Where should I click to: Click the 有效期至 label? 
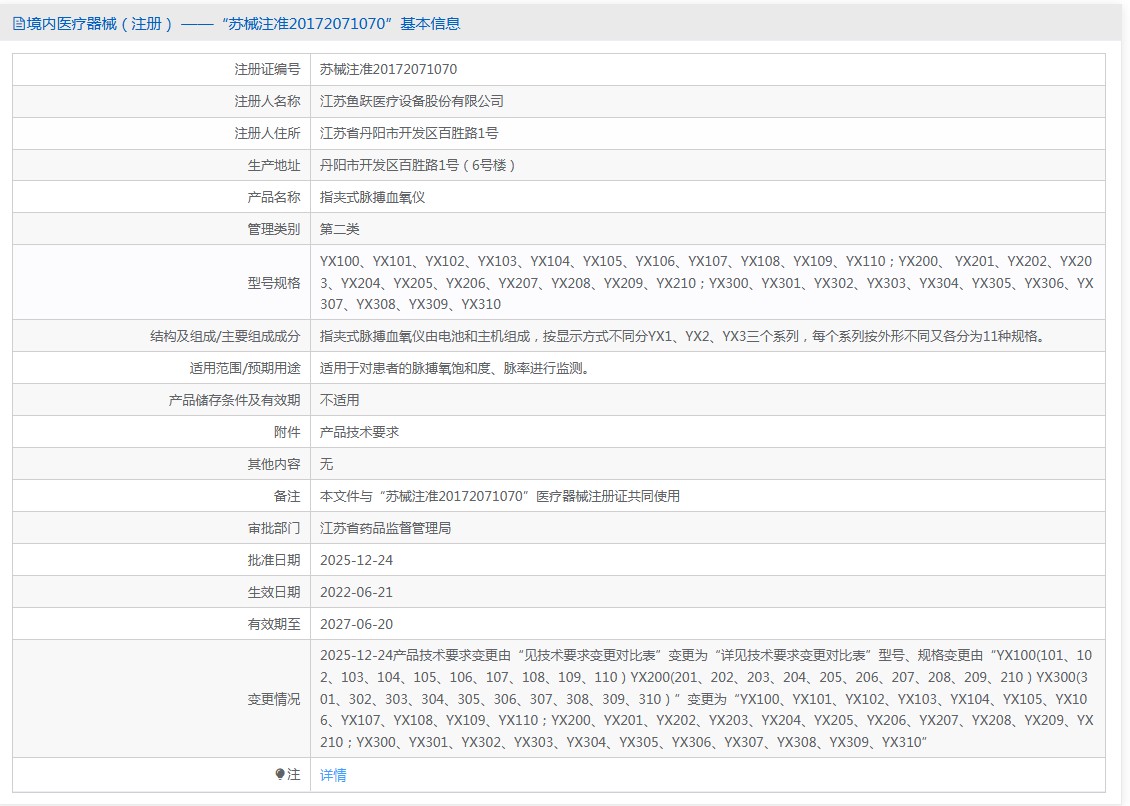coord(274,624)
